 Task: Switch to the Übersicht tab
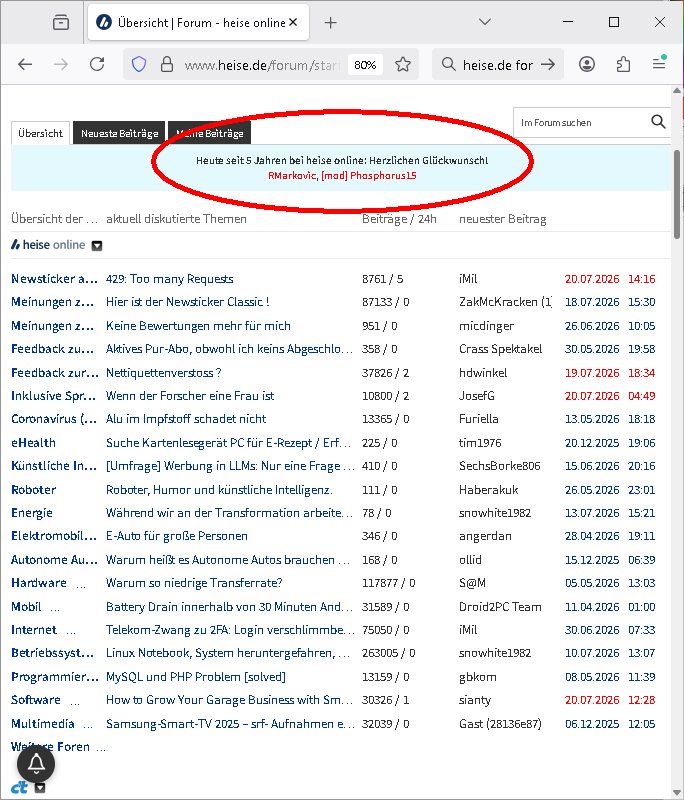click(x=40, y=134)
